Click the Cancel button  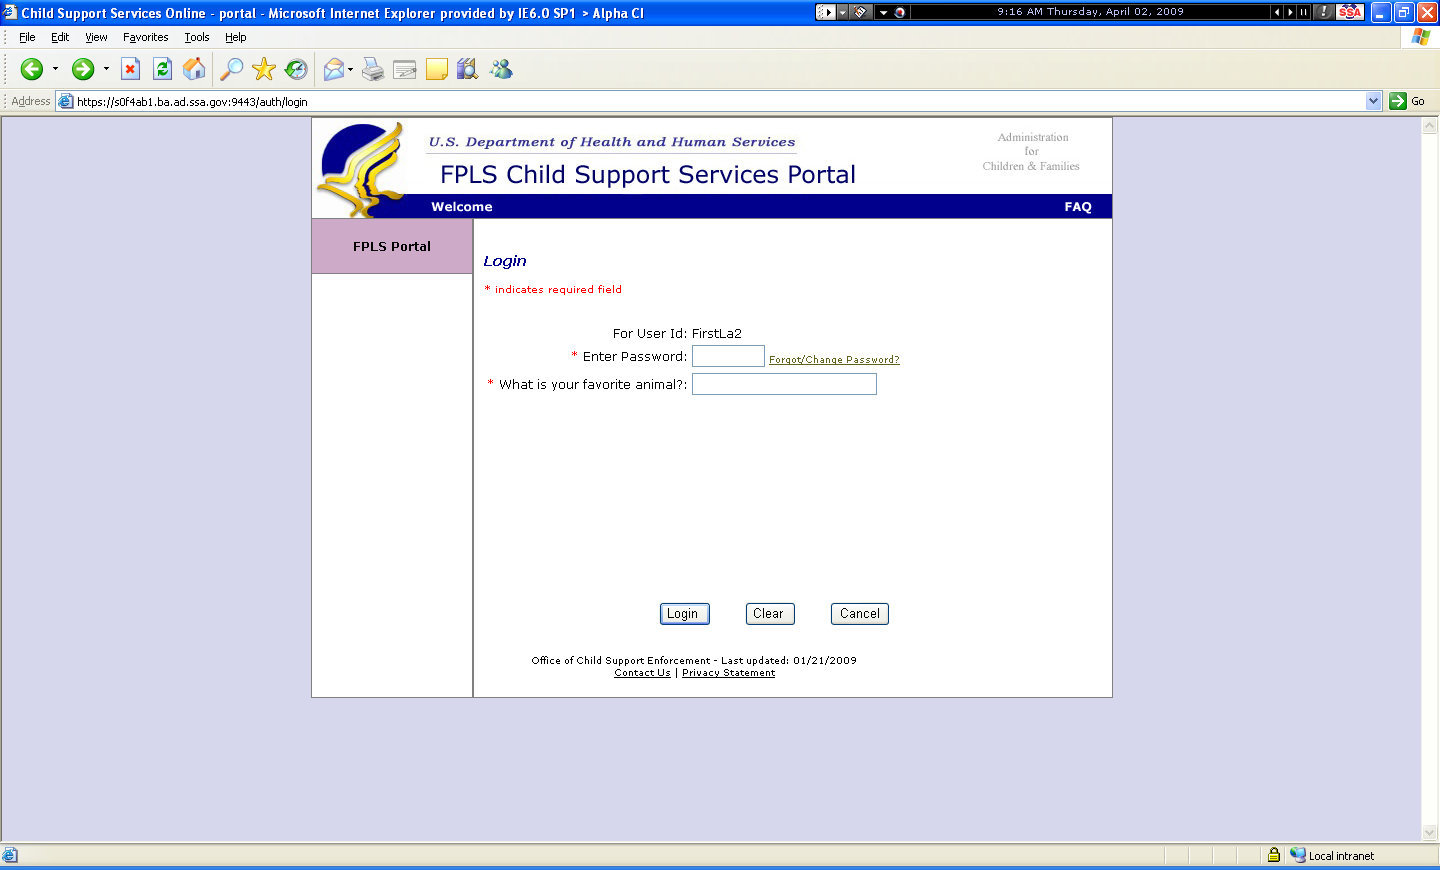click(860, 614)
